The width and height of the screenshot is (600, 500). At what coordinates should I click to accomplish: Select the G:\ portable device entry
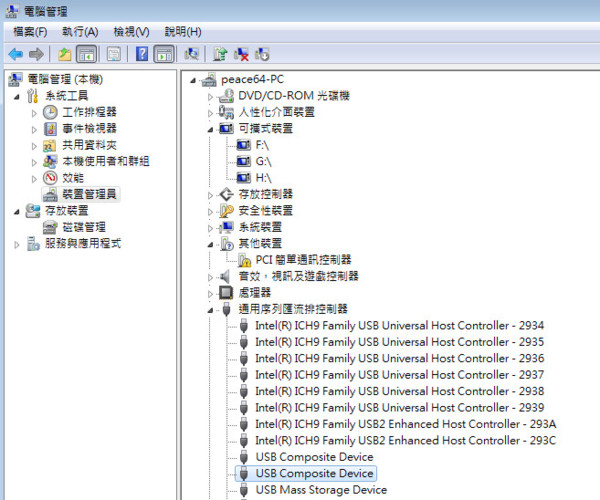[264, 161]
